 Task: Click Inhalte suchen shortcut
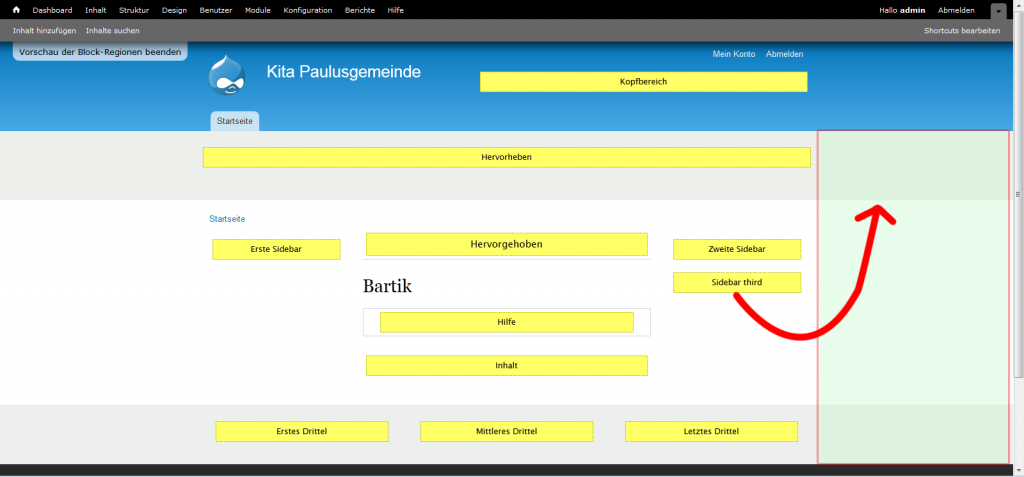(113, 31)
